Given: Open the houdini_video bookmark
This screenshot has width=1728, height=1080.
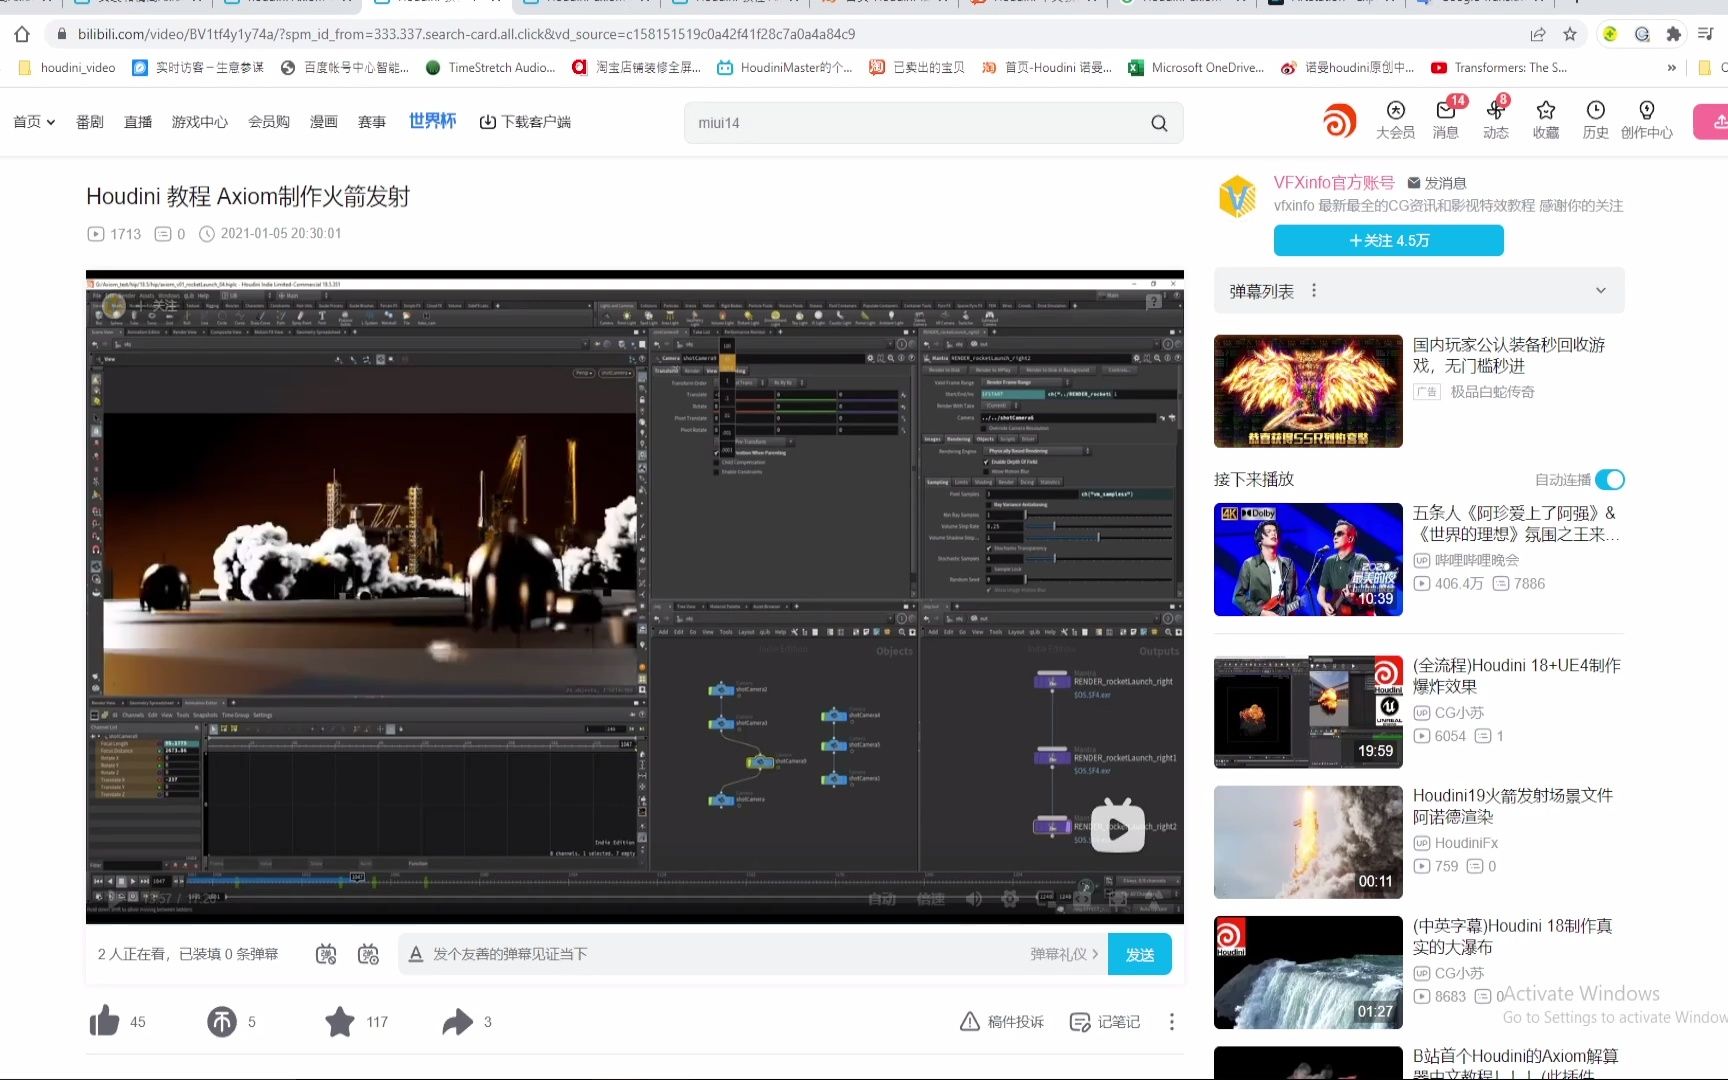Looking at the screenshot, I should (68, 68).
